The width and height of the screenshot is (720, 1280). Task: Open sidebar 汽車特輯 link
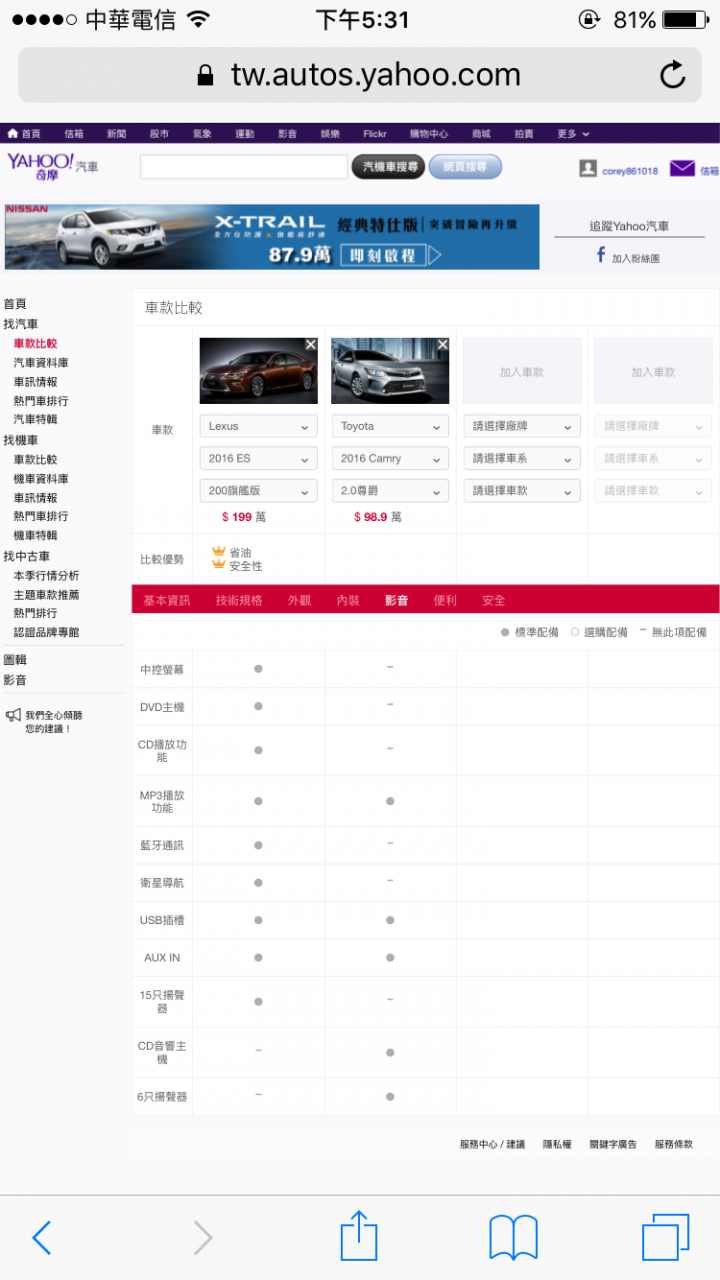pos(35,419)
